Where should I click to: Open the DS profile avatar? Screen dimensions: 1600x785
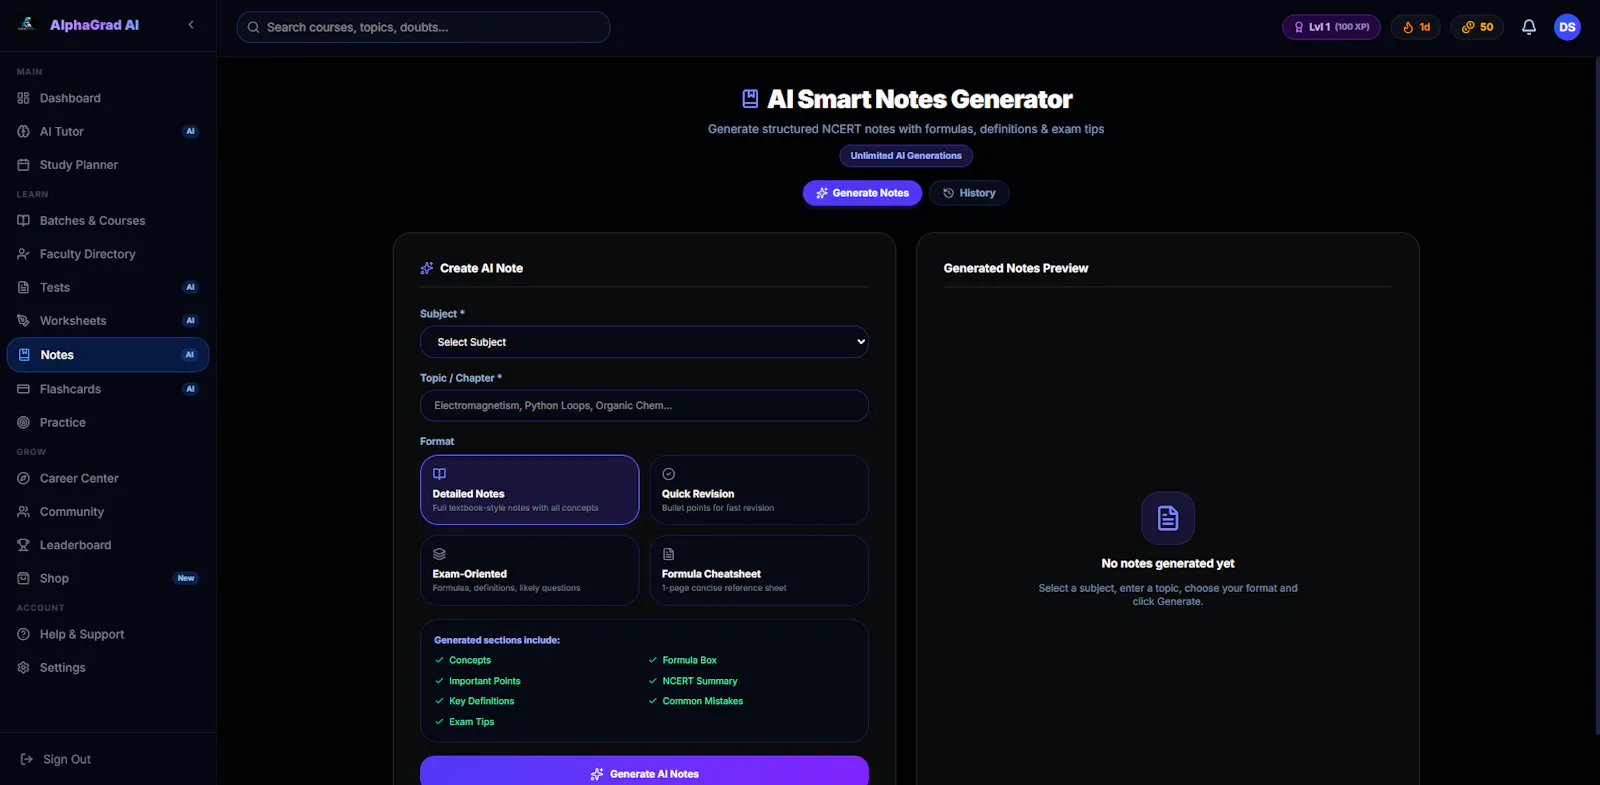coord(1567,27)
